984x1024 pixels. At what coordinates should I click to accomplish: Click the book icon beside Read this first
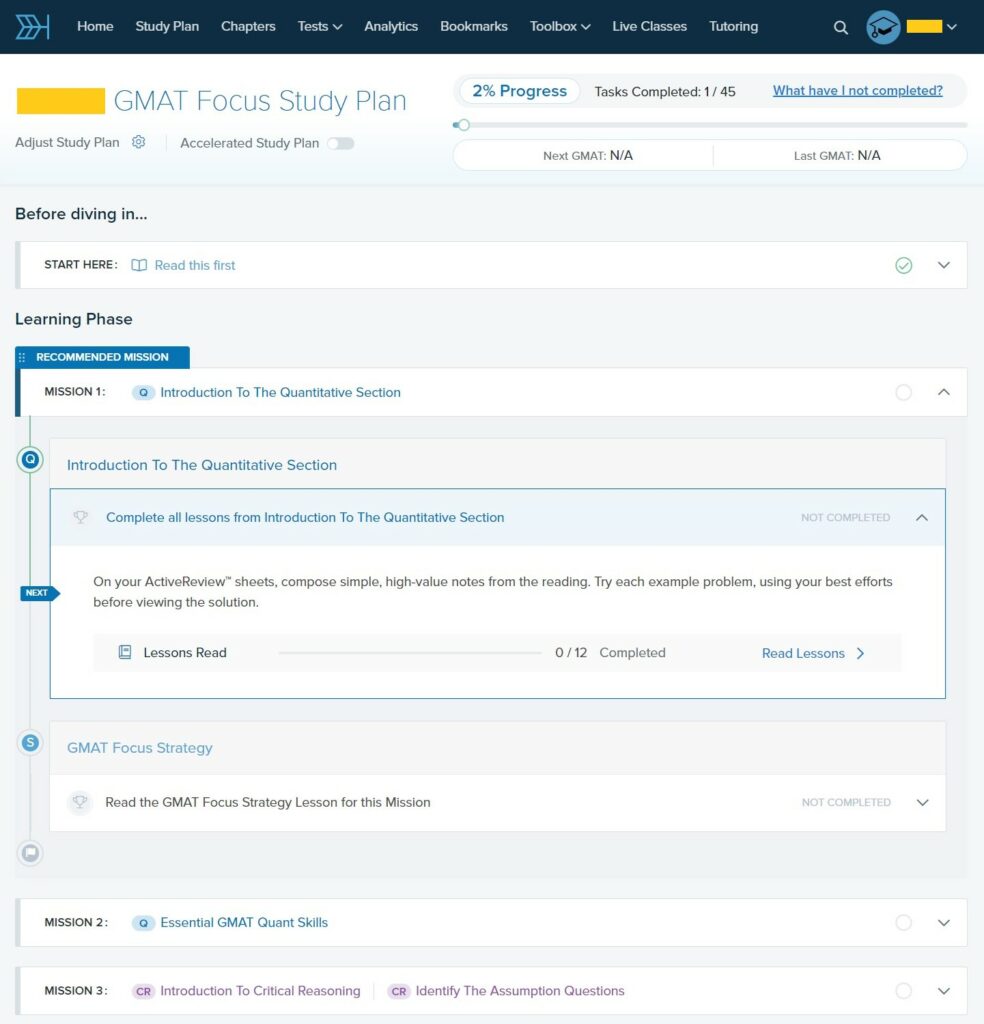[139, 265]
